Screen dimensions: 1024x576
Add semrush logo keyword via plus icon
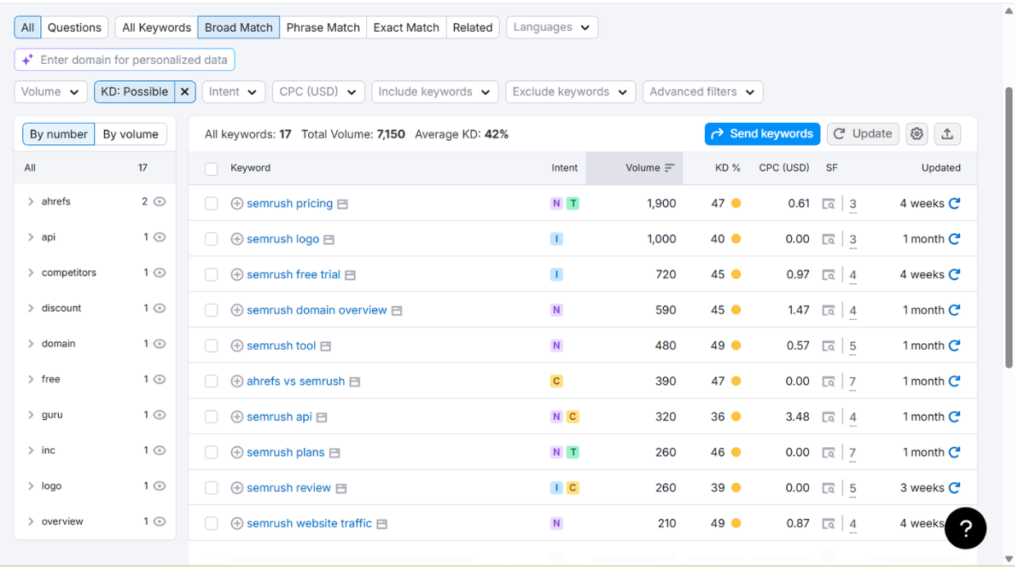237,239
